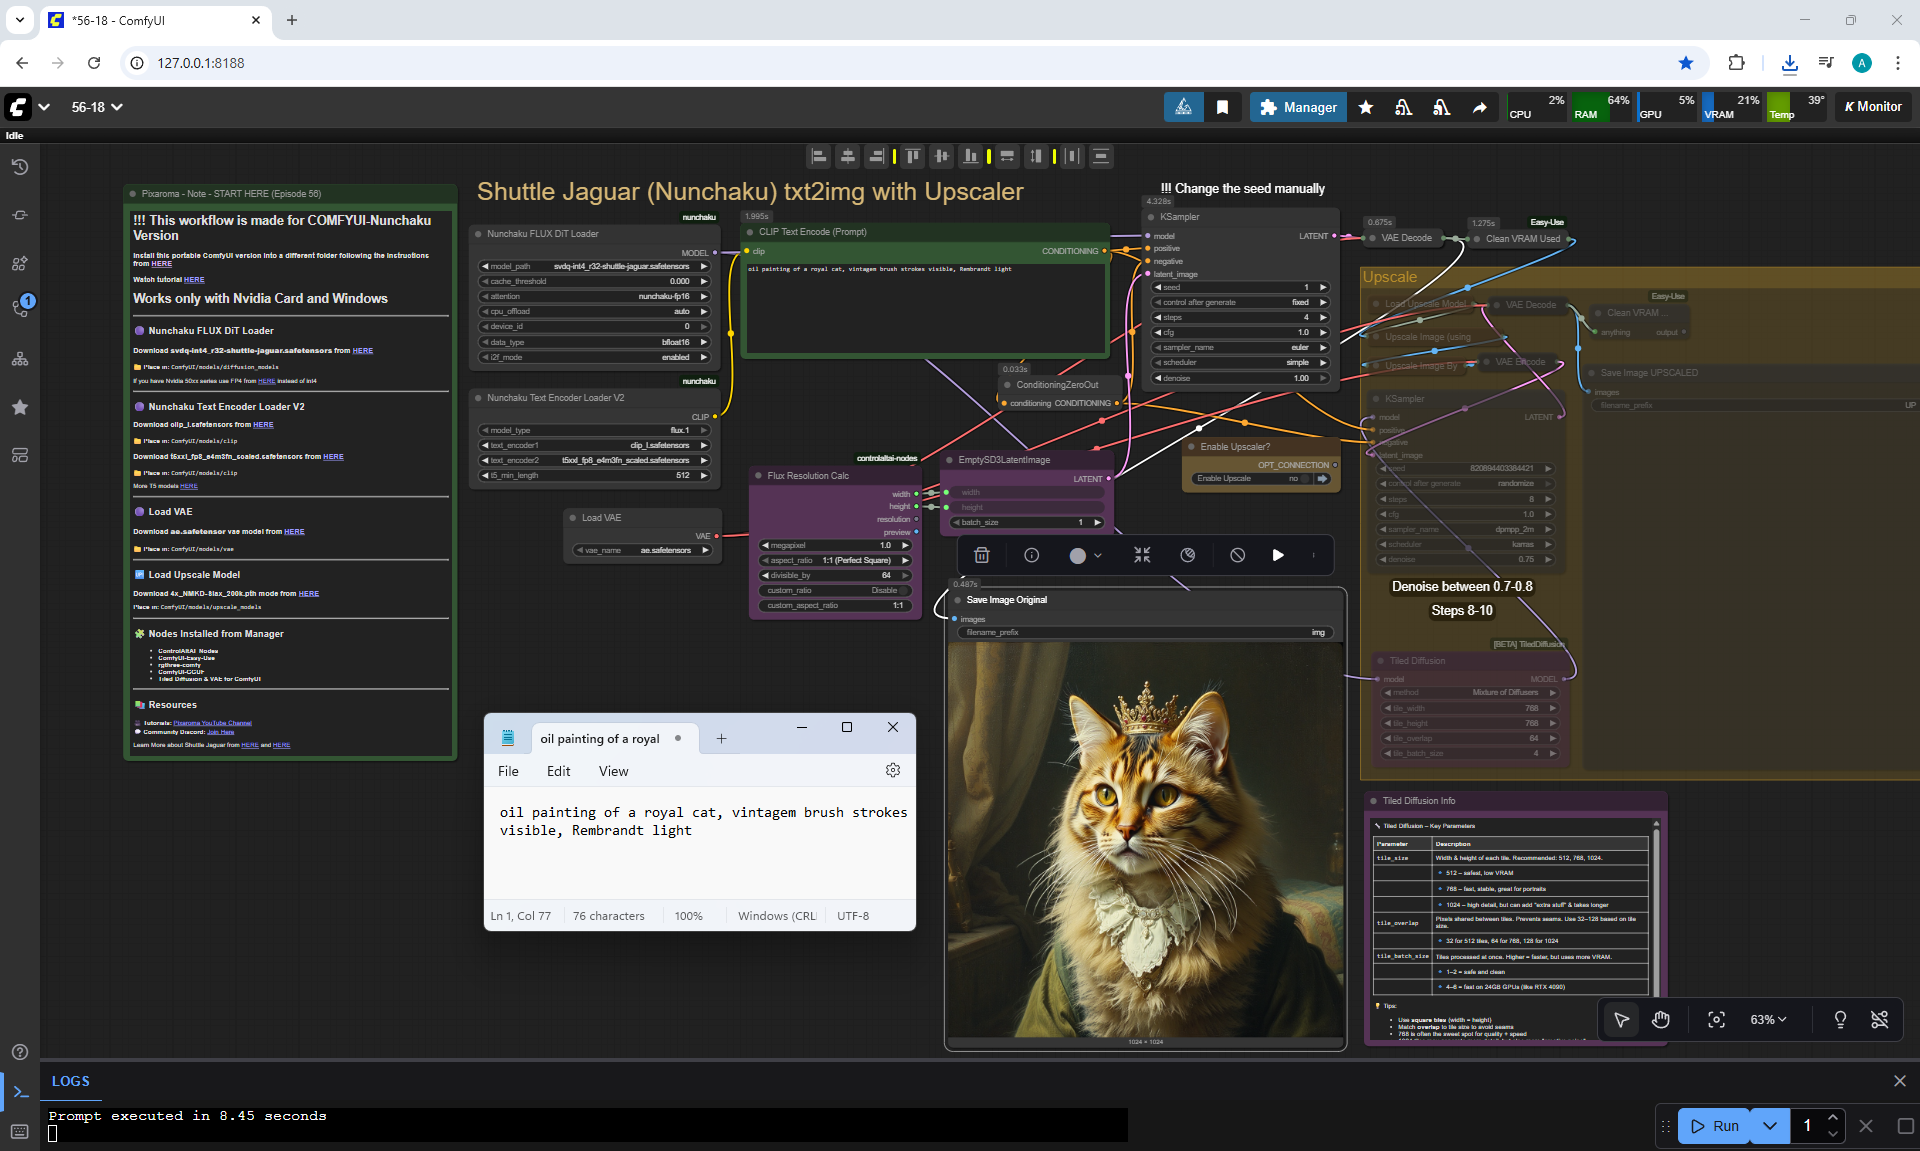
Task: Click the bookmark icon in top toolbar
Action: click(x=1222, y=107)
